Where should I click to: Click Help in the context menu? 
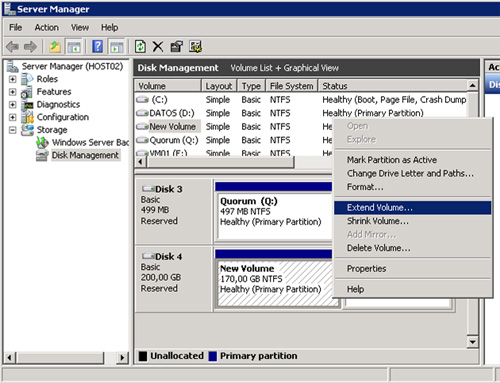click(x=412, y=289)
